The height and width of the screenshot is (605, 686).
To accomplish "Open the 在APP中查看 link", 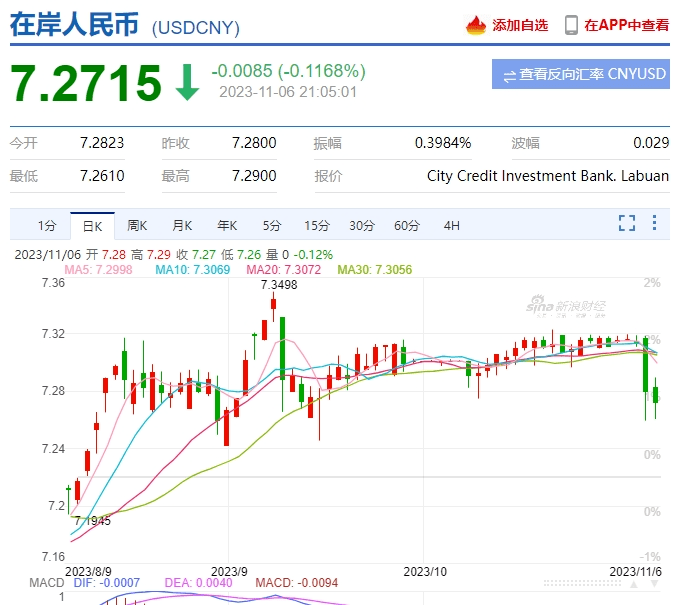I will click(626, 25).
